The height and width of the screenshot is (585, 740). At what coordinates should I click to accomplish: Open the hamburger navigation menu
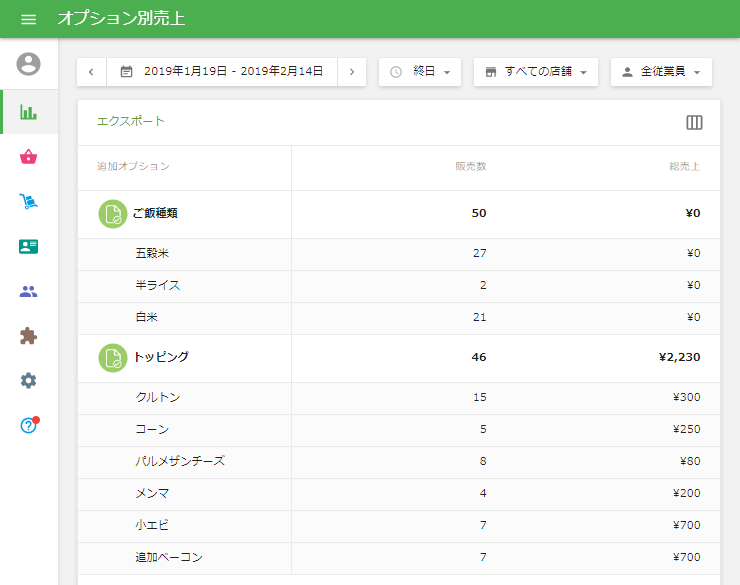coord(28,19)
